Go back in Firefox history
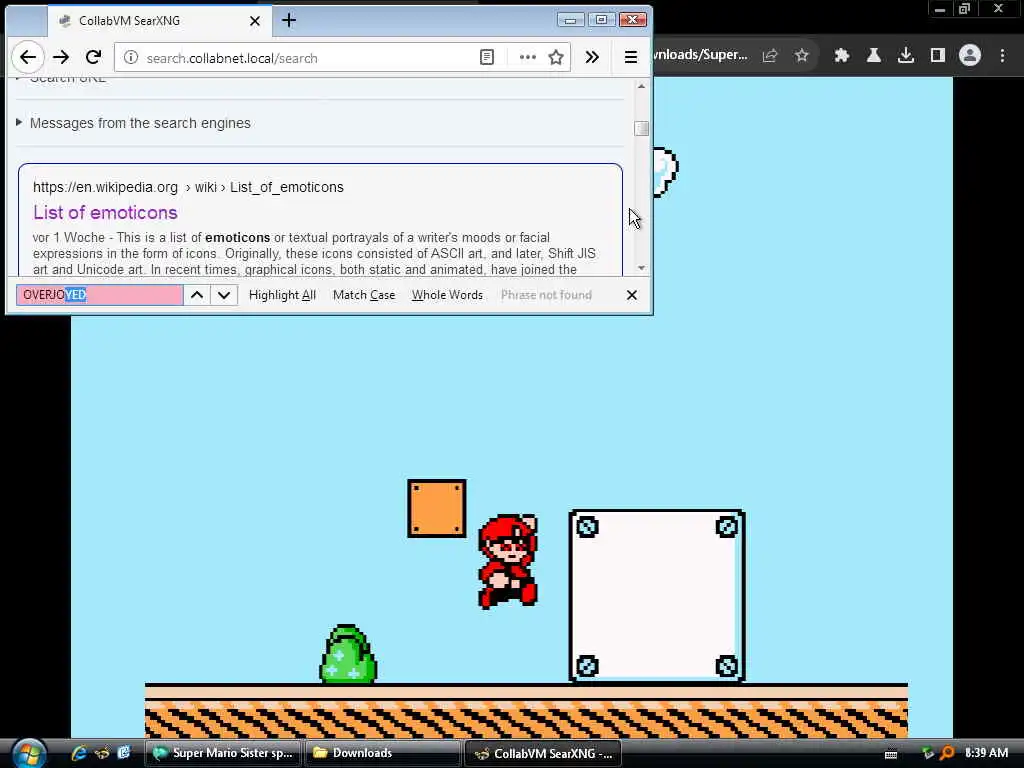This screenshot has width=1024, height=768. coord(27,57)
